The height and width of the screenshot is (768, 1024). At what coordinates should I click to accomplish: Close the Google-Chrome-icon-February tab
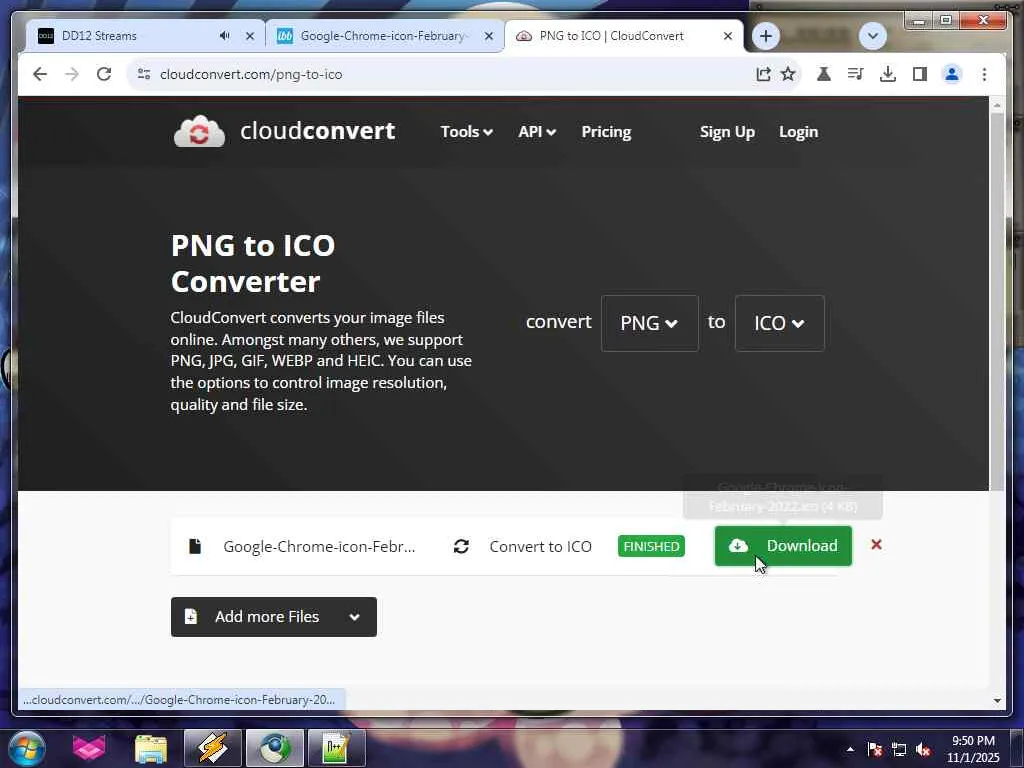coord(488,36)
